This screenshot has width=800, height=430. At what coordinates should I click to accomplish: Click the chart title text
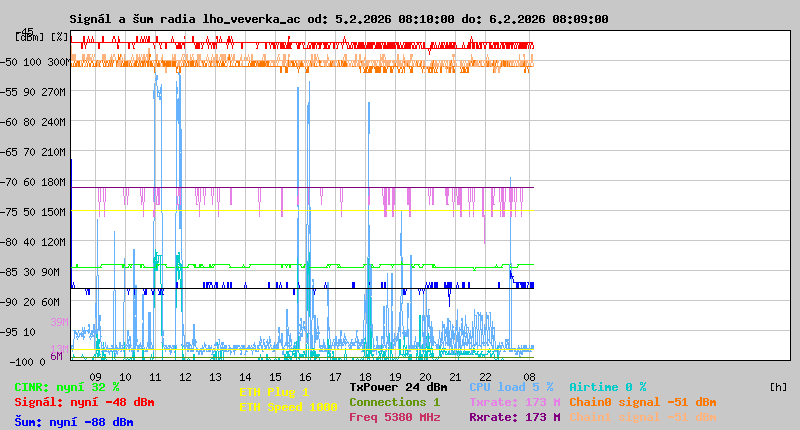[338, 19]
